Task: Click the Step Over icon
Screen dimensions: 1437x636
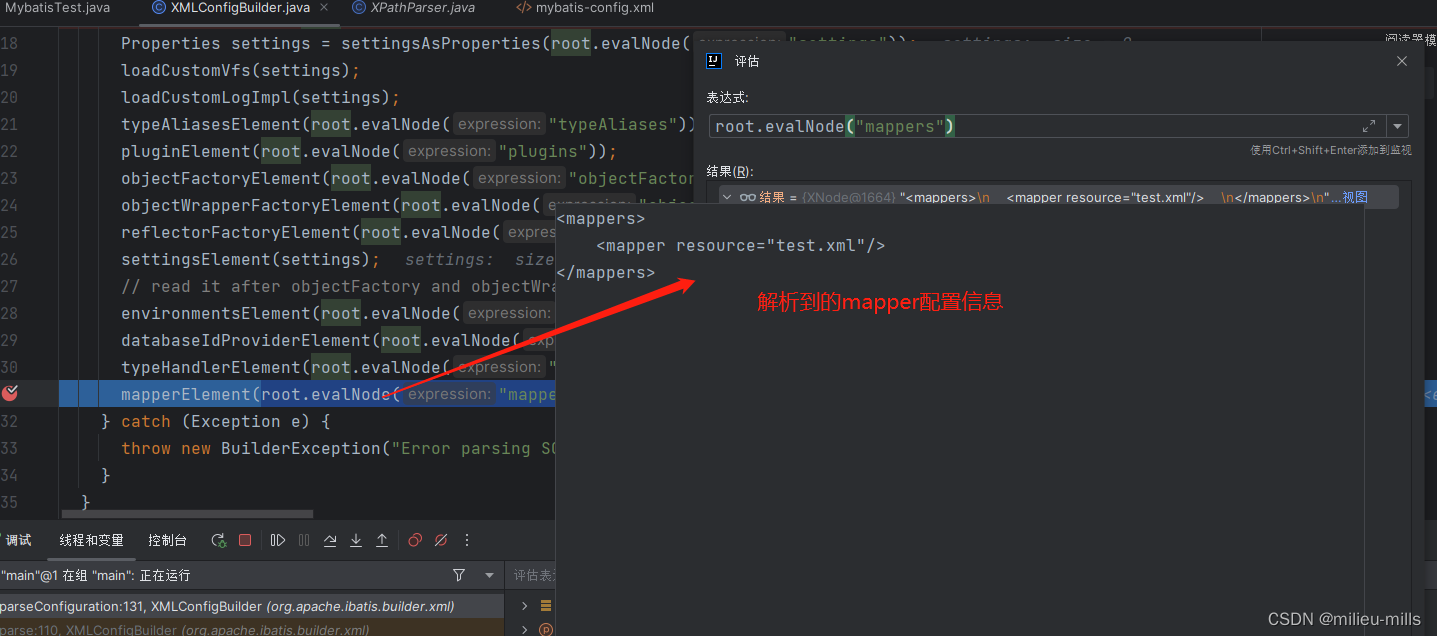Action: point(330,540)
